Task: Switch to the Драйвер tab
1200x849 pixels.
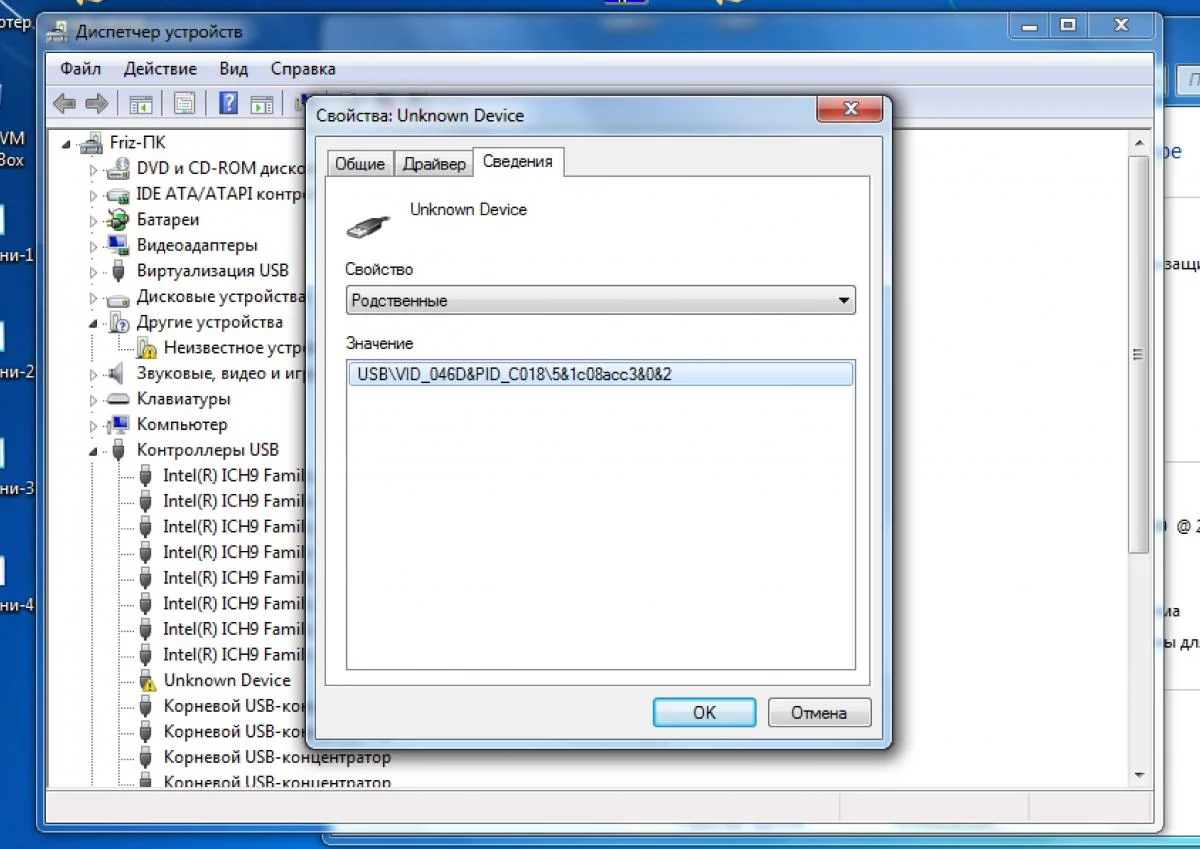Action: [433, 162]
